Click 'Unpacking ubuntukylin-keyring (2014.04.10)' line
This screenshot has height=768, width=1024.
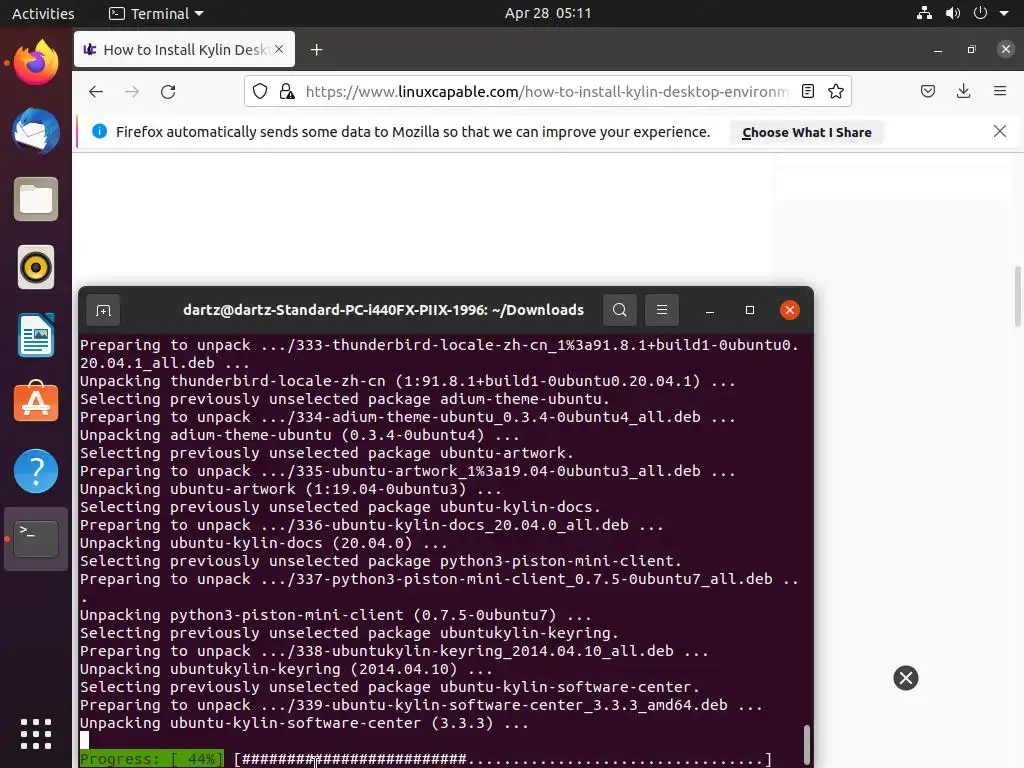[x=286, y=669]
